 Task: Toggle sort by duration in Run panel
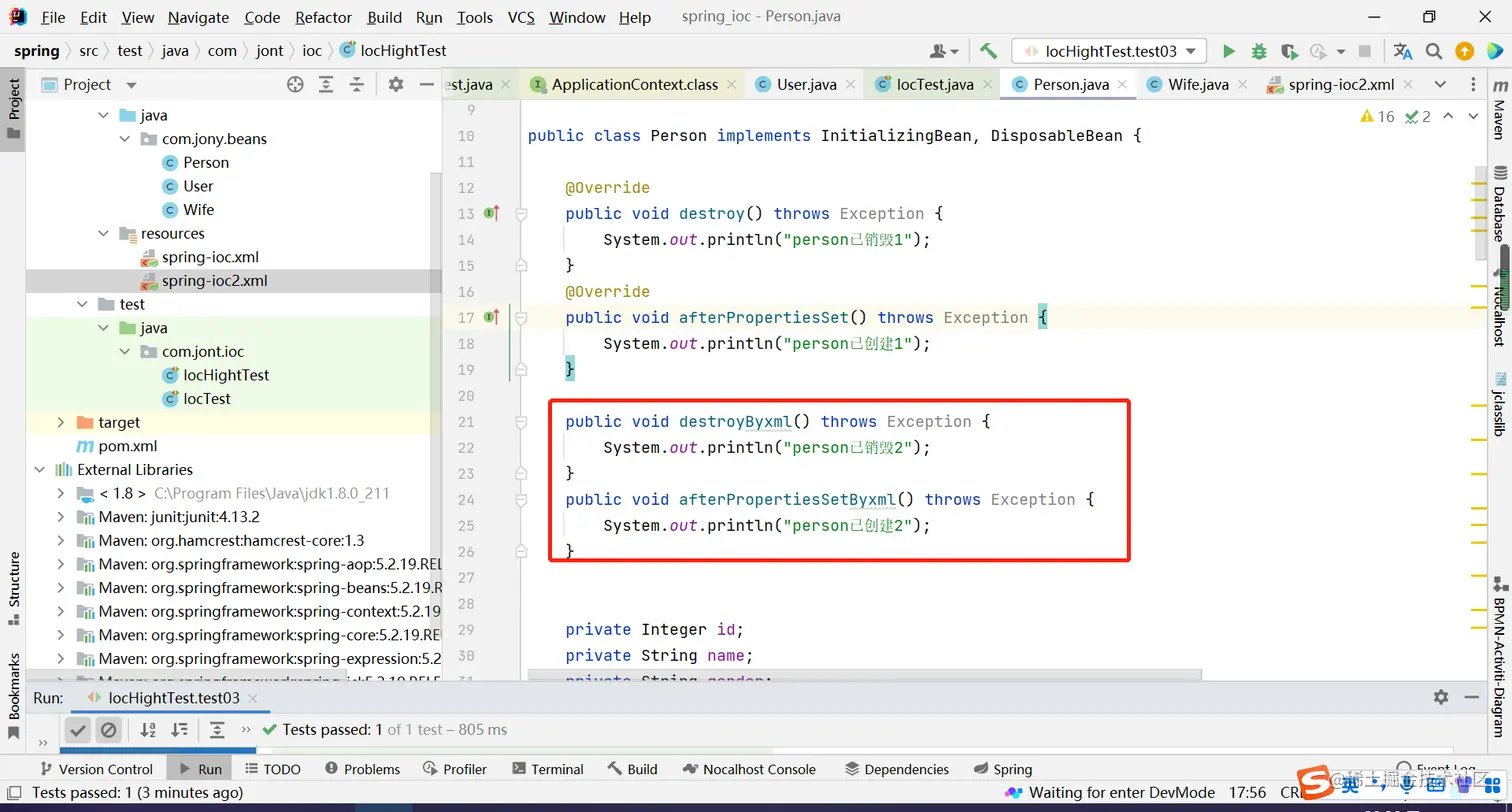[177, 730]
